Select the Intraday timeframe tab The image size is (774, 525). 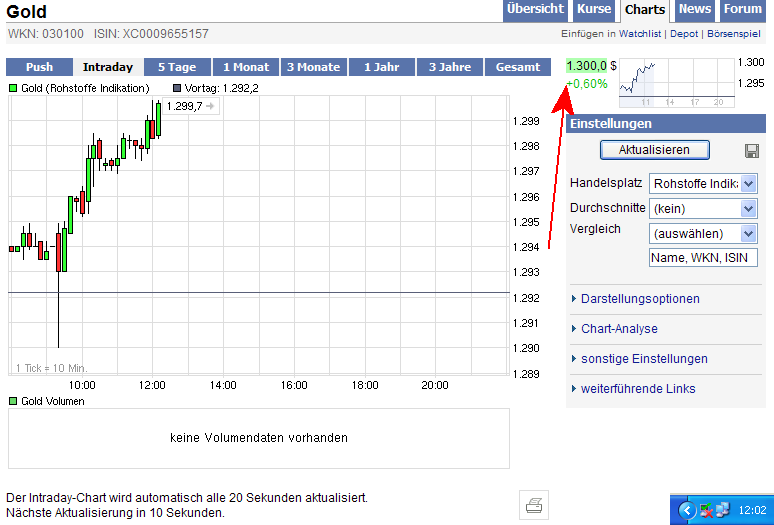[108, 67]
